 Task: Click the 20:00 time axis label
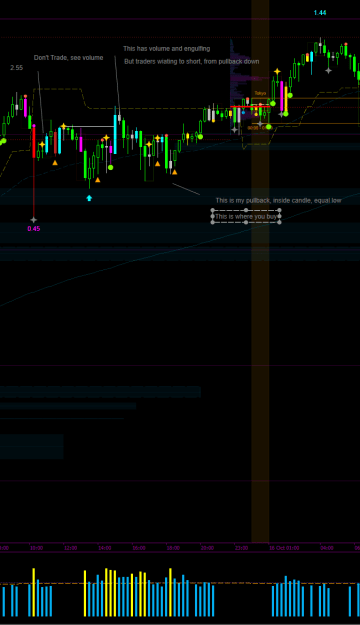point(207,548)
